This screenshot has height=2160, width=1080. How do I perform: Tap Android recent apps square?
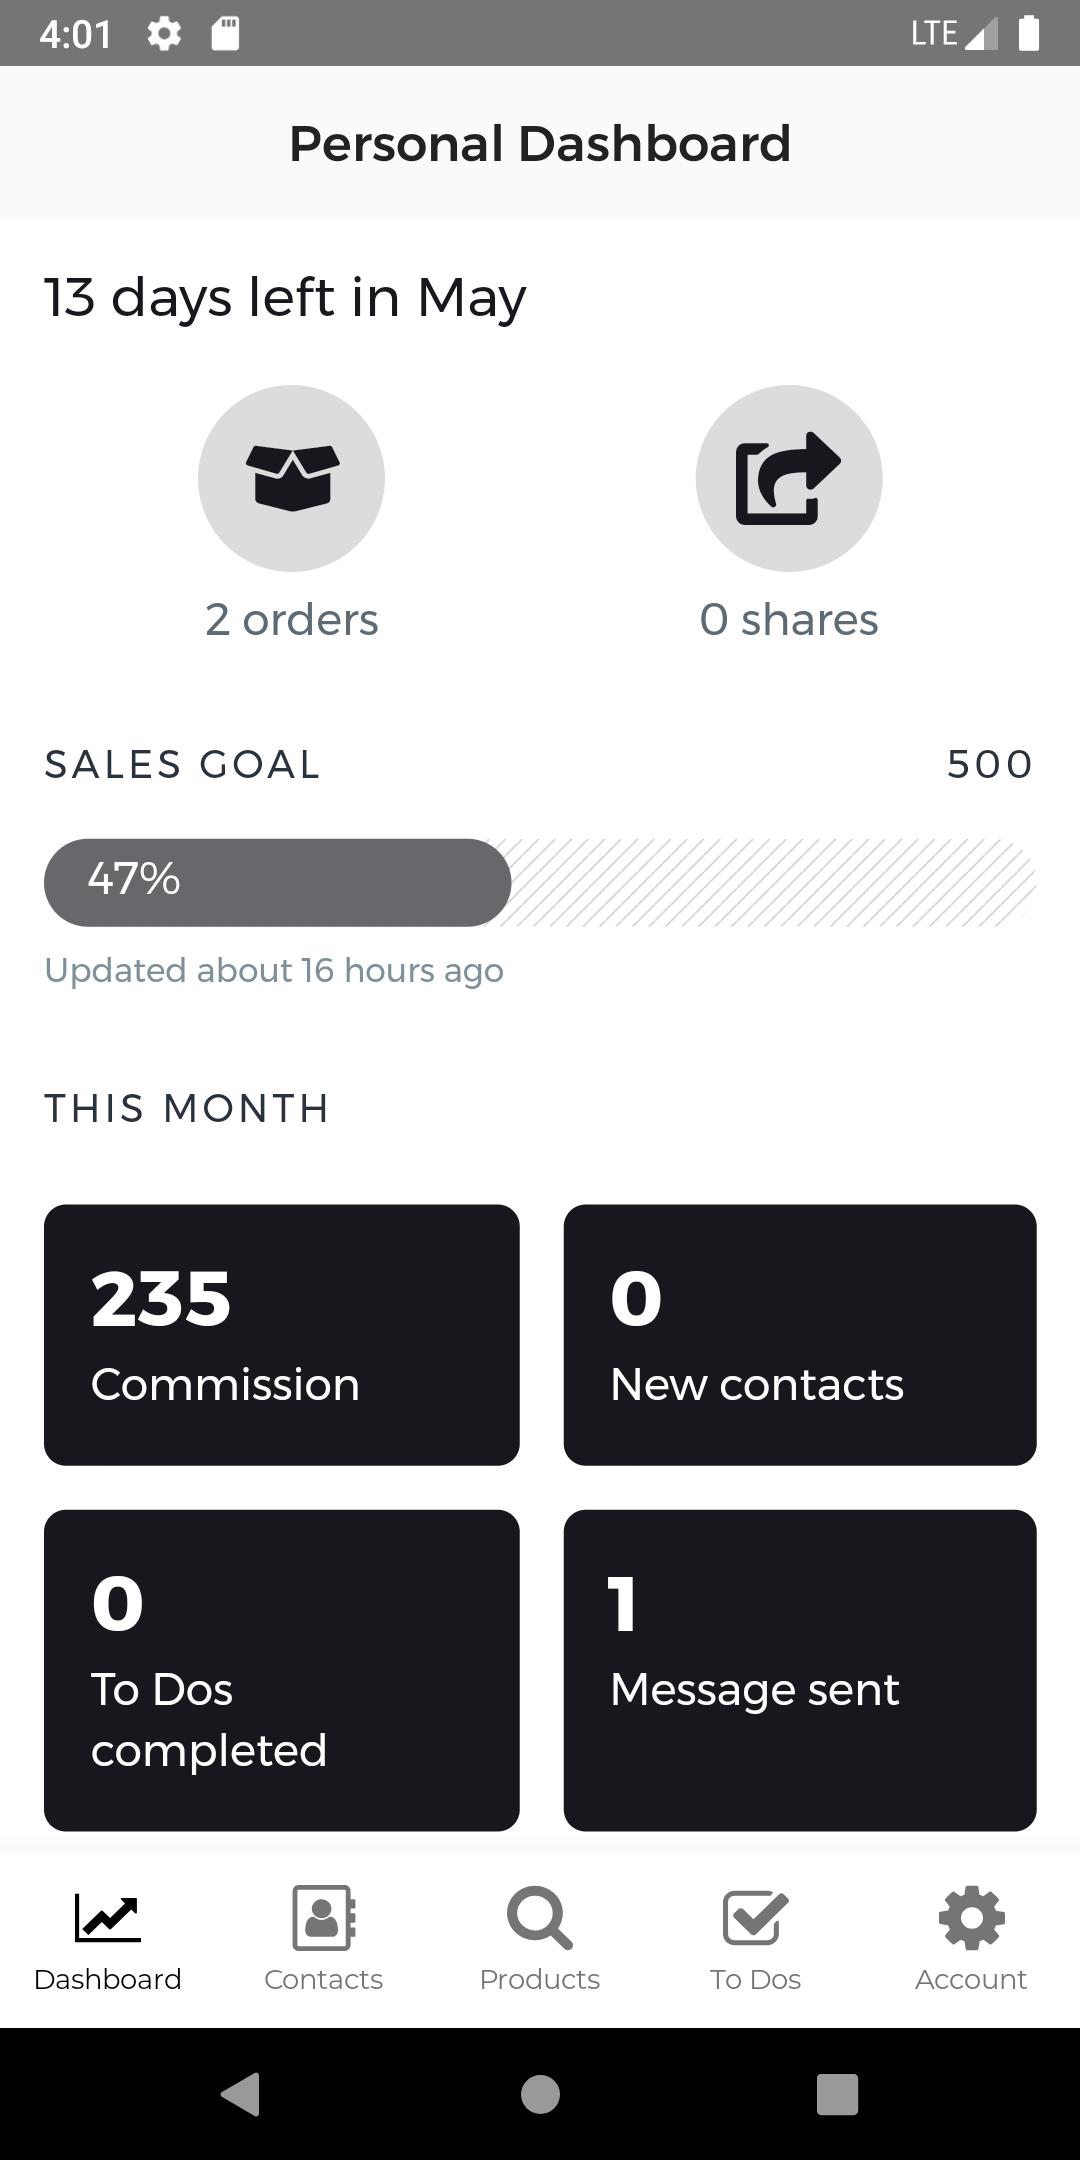pyautogui.click(x=838, y=2094)
